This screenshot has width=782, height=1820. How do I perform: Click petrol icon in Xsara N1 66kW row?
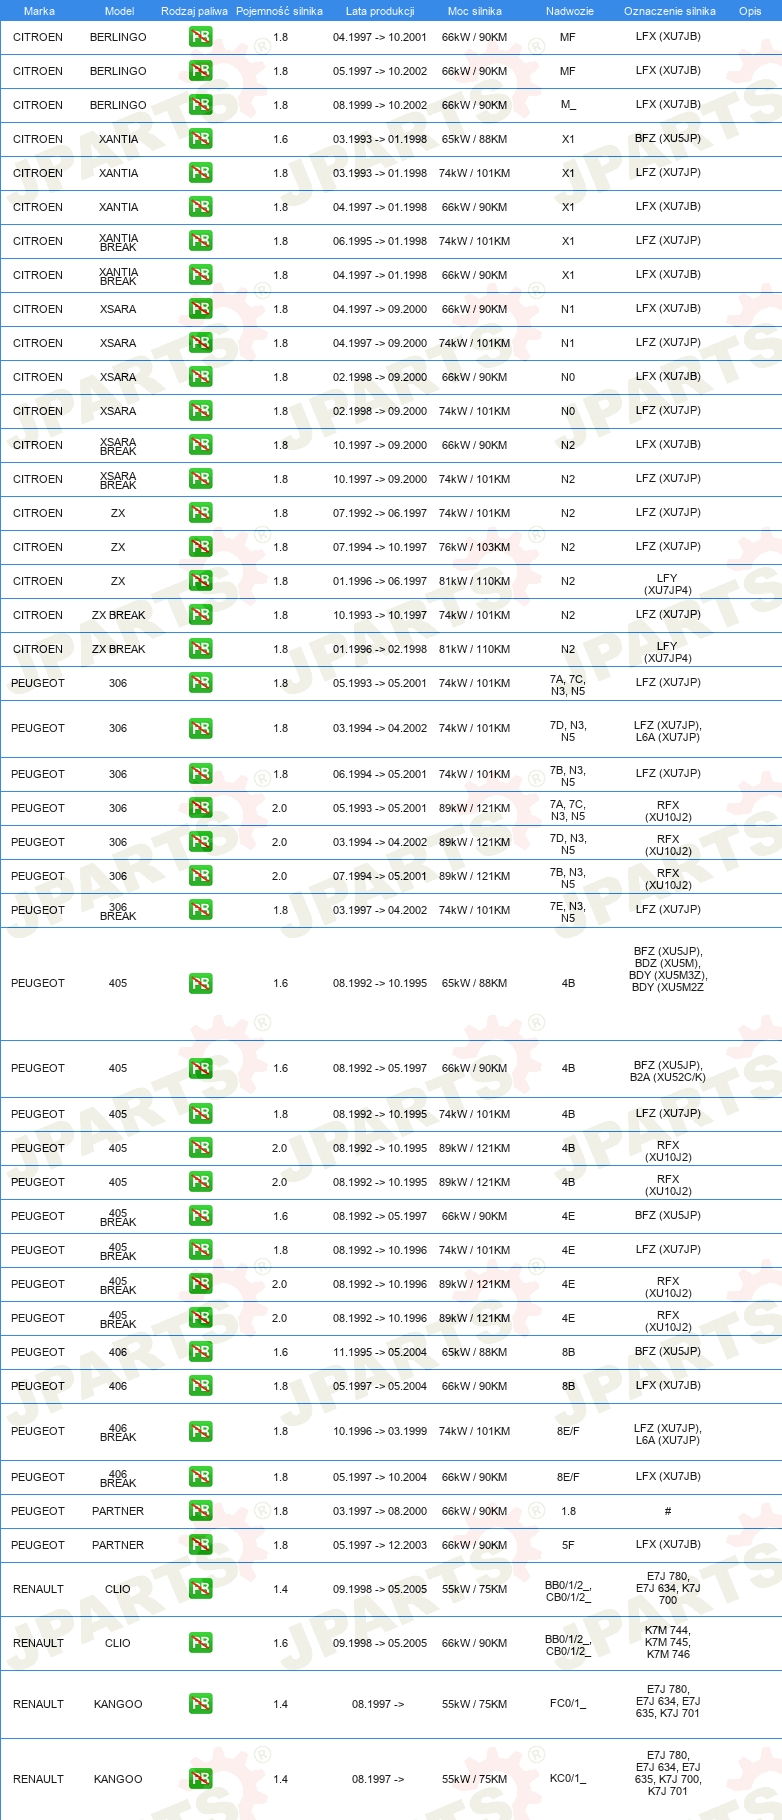point(200,309)
